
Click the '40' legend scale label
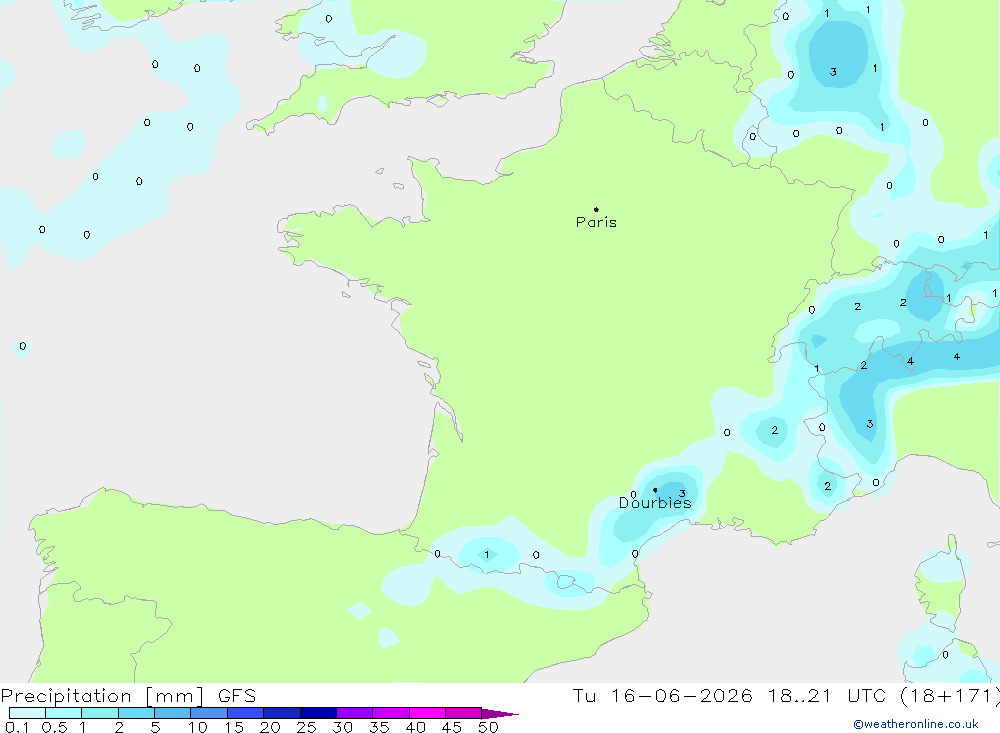(415, 727)
